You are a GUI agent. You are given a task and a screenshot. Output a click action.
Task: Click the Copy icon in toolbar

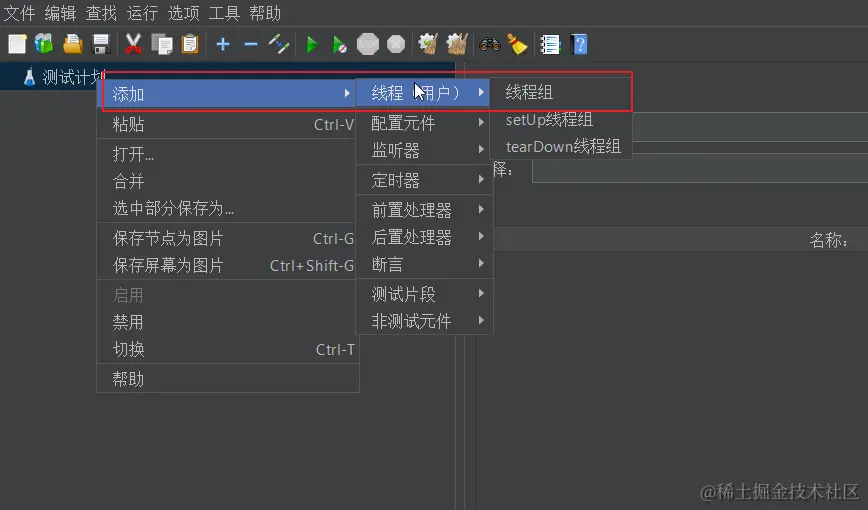tap(162, 44)
